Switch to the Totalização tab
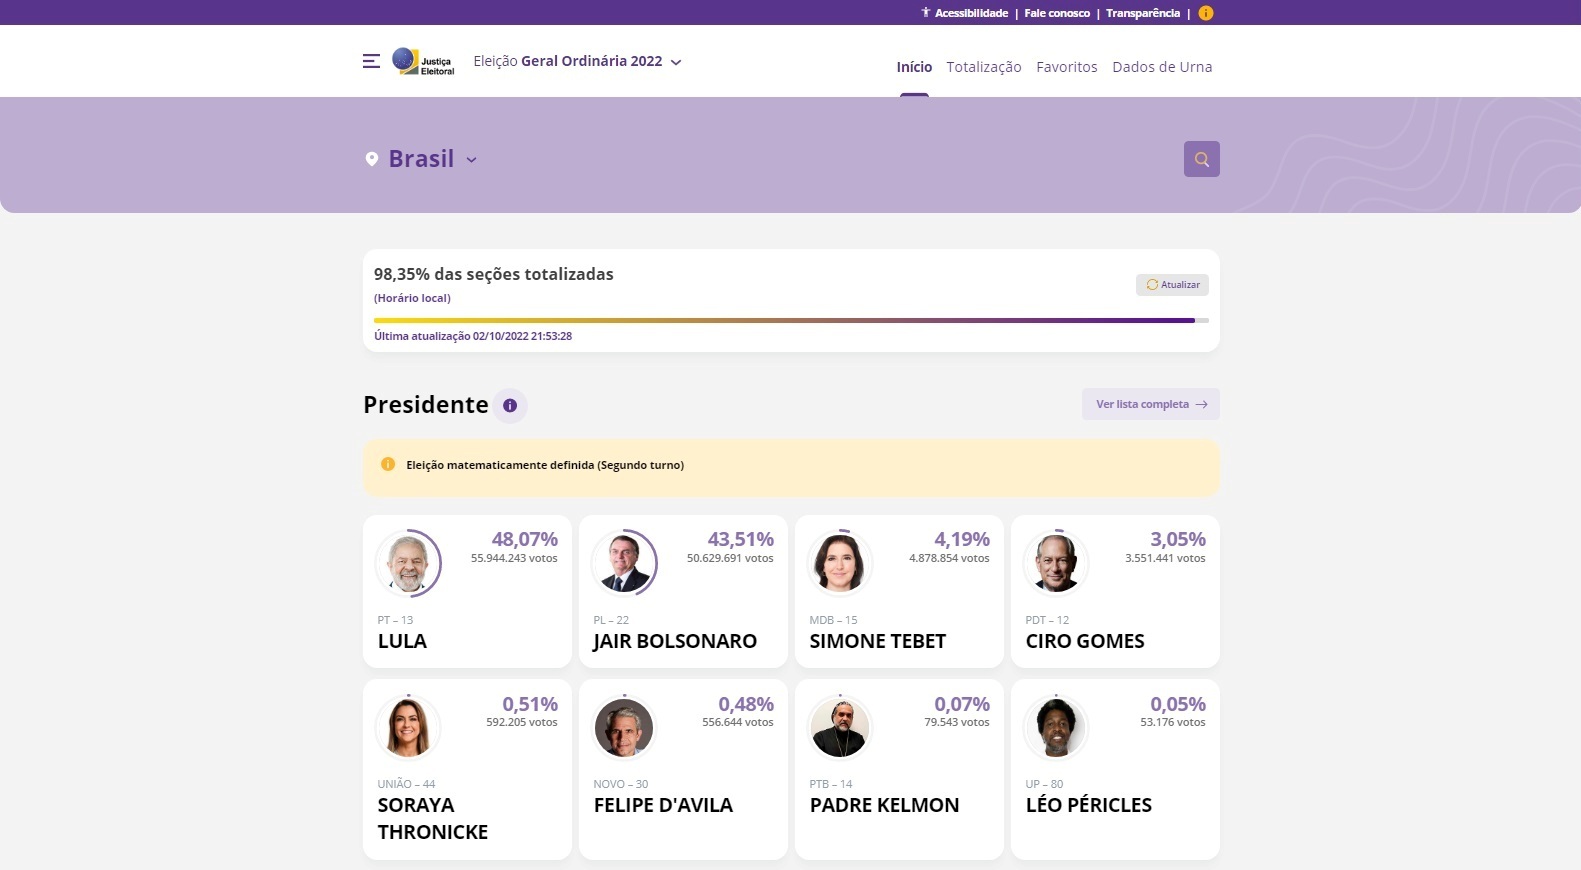Screen dimensions: 1581x870 click(984, 67)
